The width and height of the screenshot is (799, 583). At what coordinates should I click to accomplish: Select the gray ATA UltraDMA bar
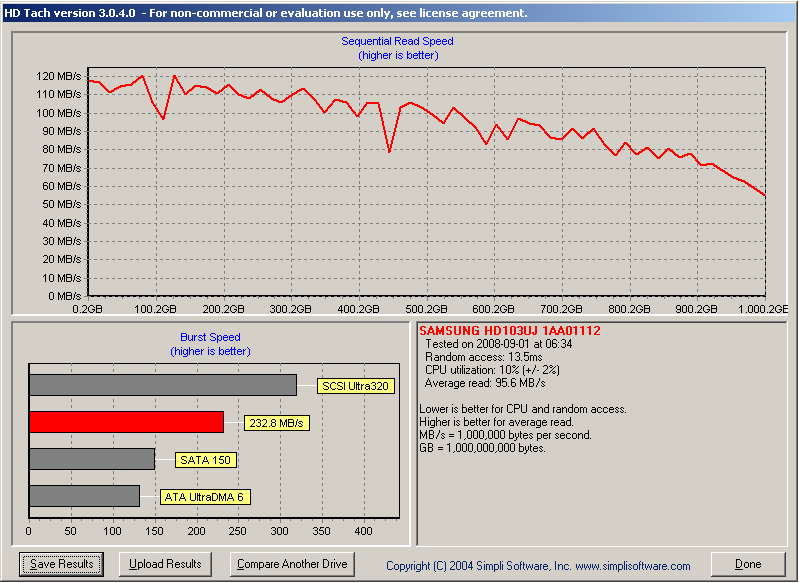pos(85,496)
